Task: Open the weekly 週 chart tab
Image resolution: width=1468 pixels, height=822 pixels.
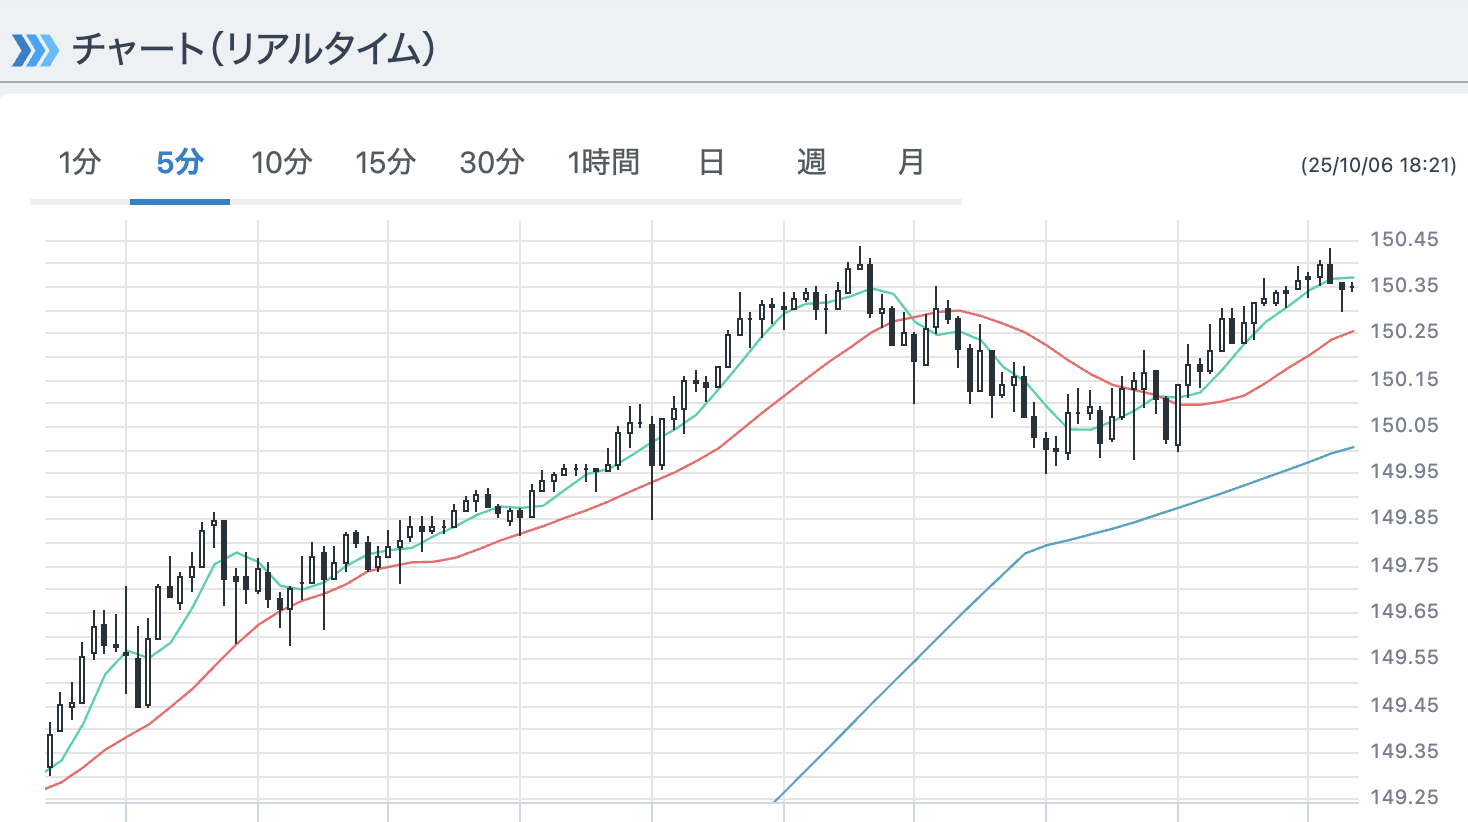Action: (x=811, y=162)
